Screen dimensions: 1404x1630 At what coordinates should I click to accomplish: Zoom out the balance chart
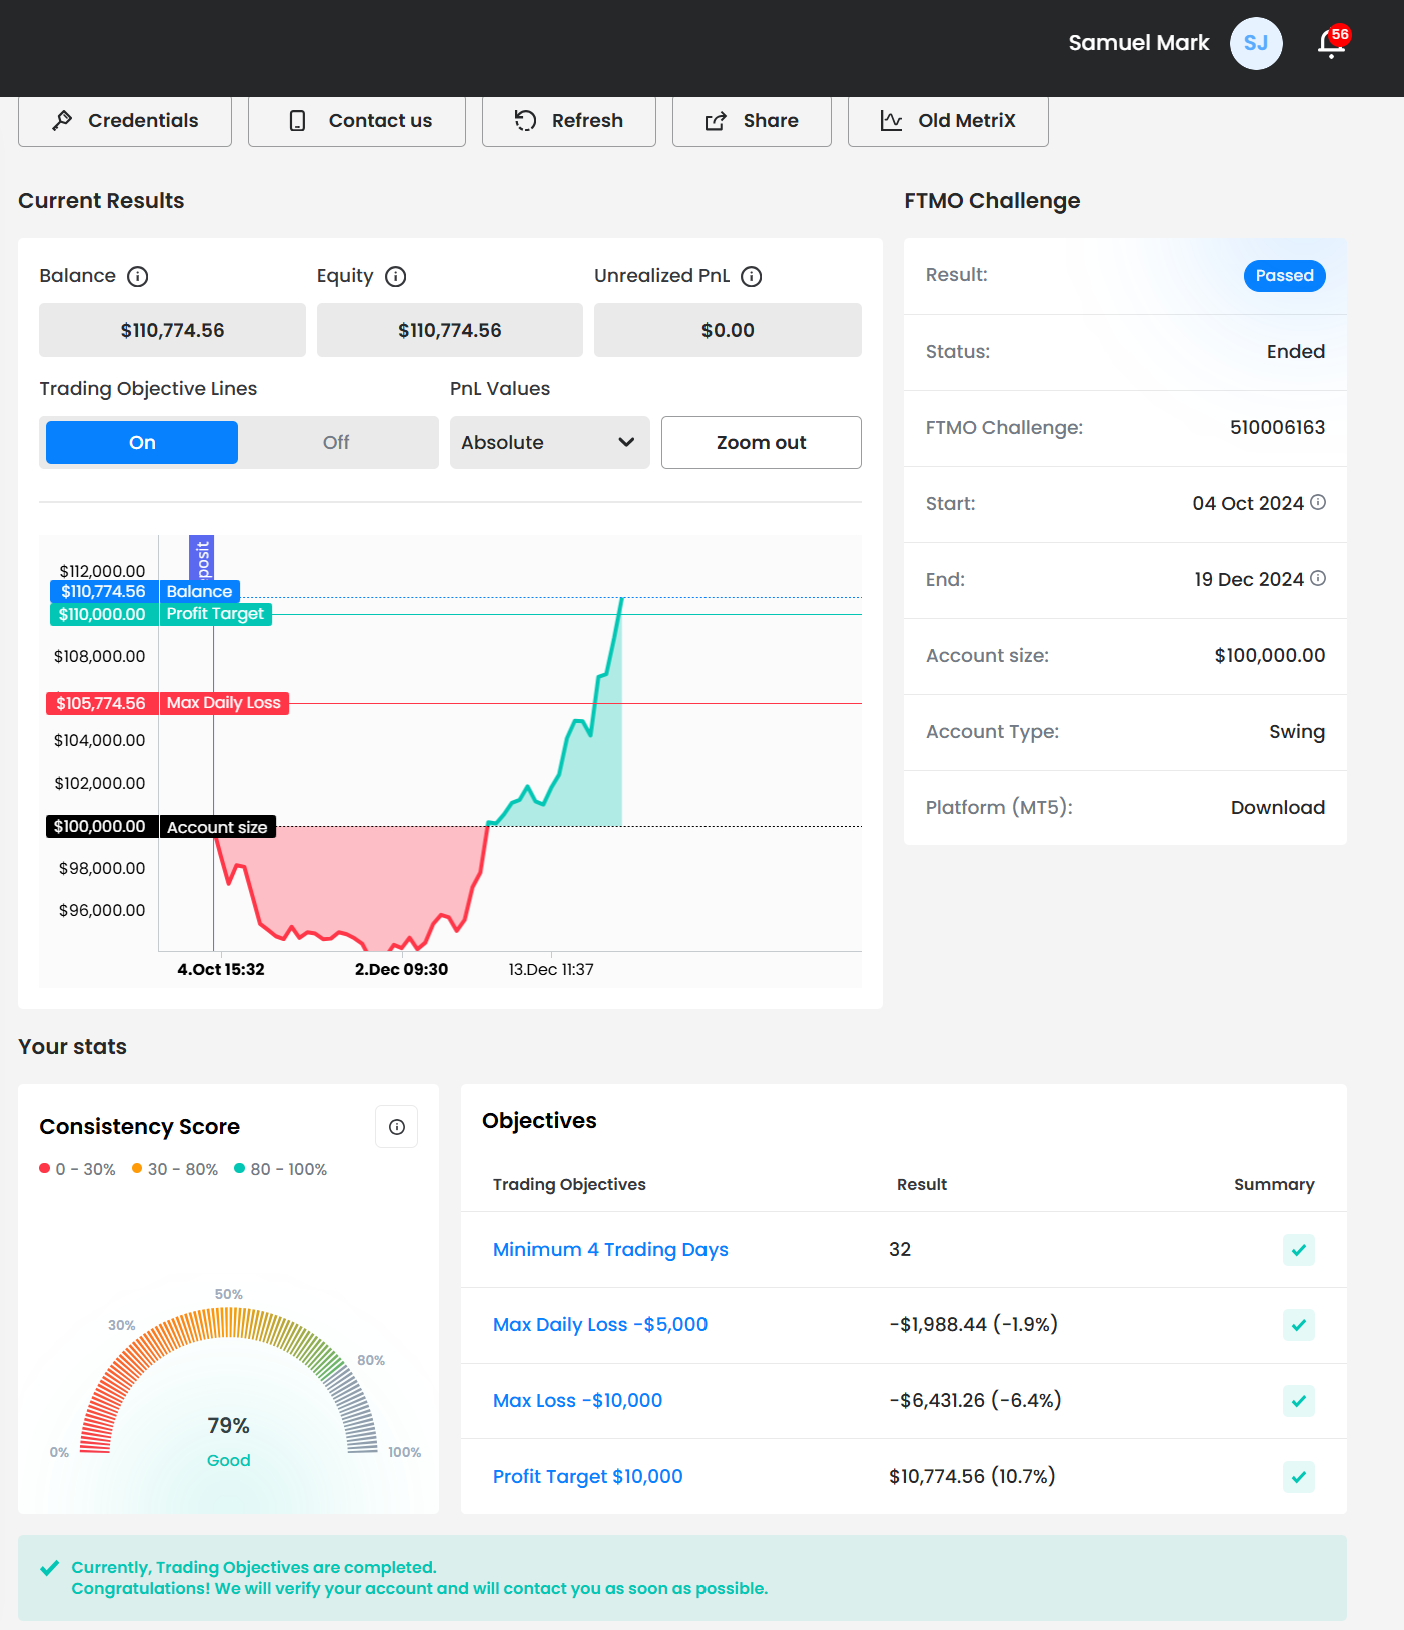[761, 443]
